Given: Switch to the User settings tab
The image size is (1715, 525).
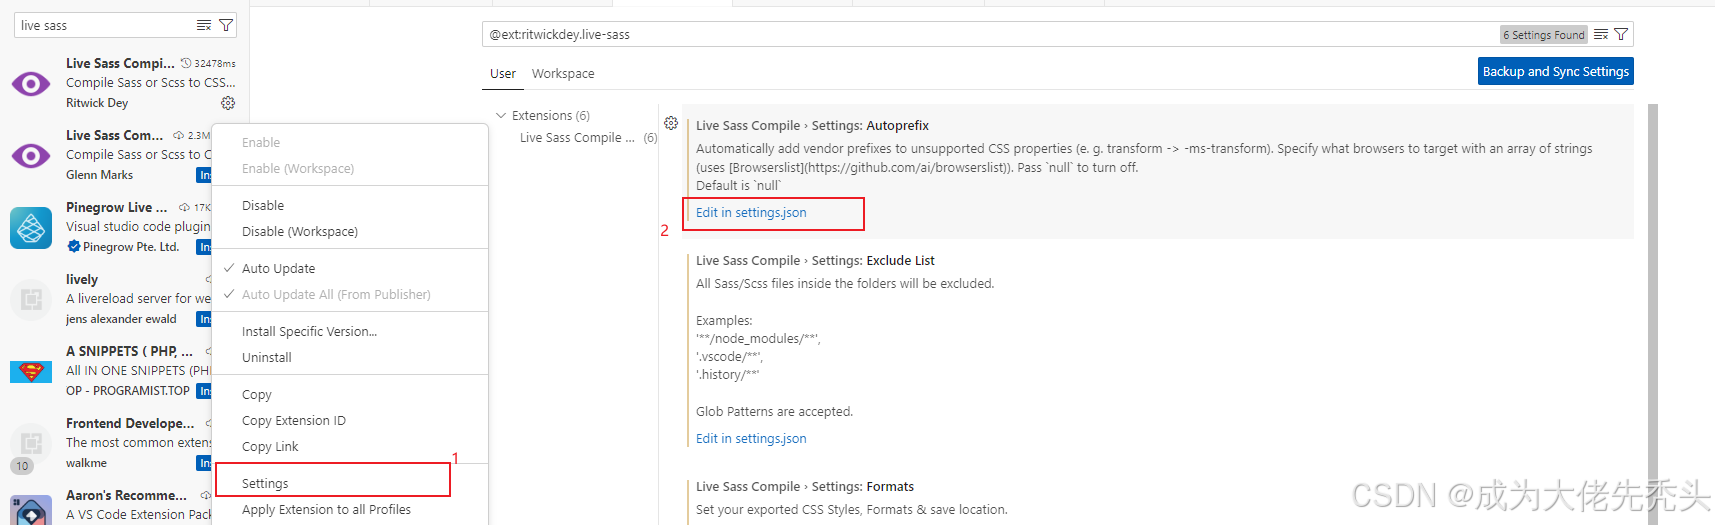Looking at the screenshot, I should [503, 74].
